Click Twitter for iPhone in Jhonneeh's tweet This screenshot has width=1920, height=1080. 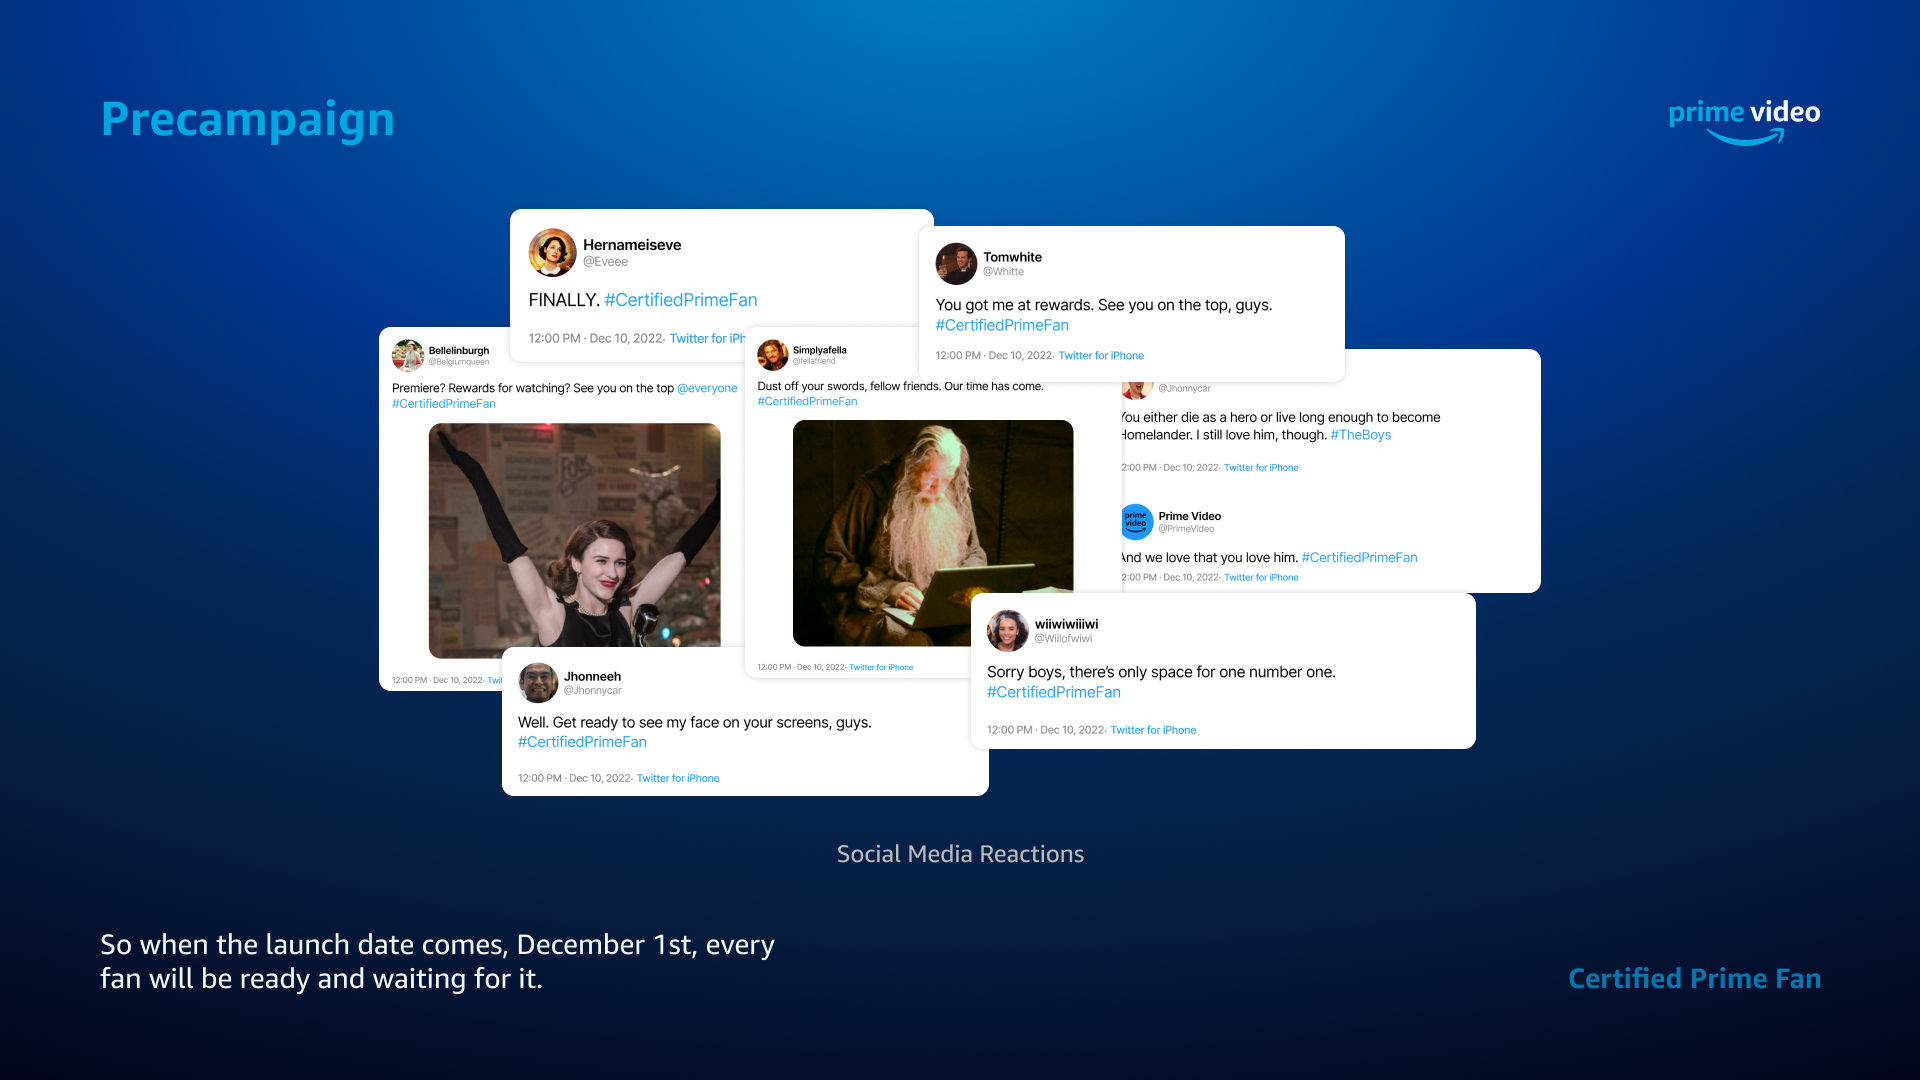point(678,778)
